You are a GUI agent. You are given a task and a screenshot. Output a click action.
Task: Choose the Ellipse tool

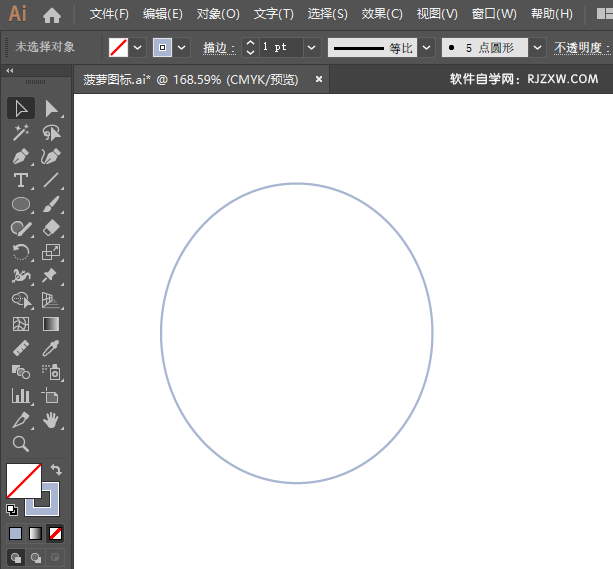21,205
